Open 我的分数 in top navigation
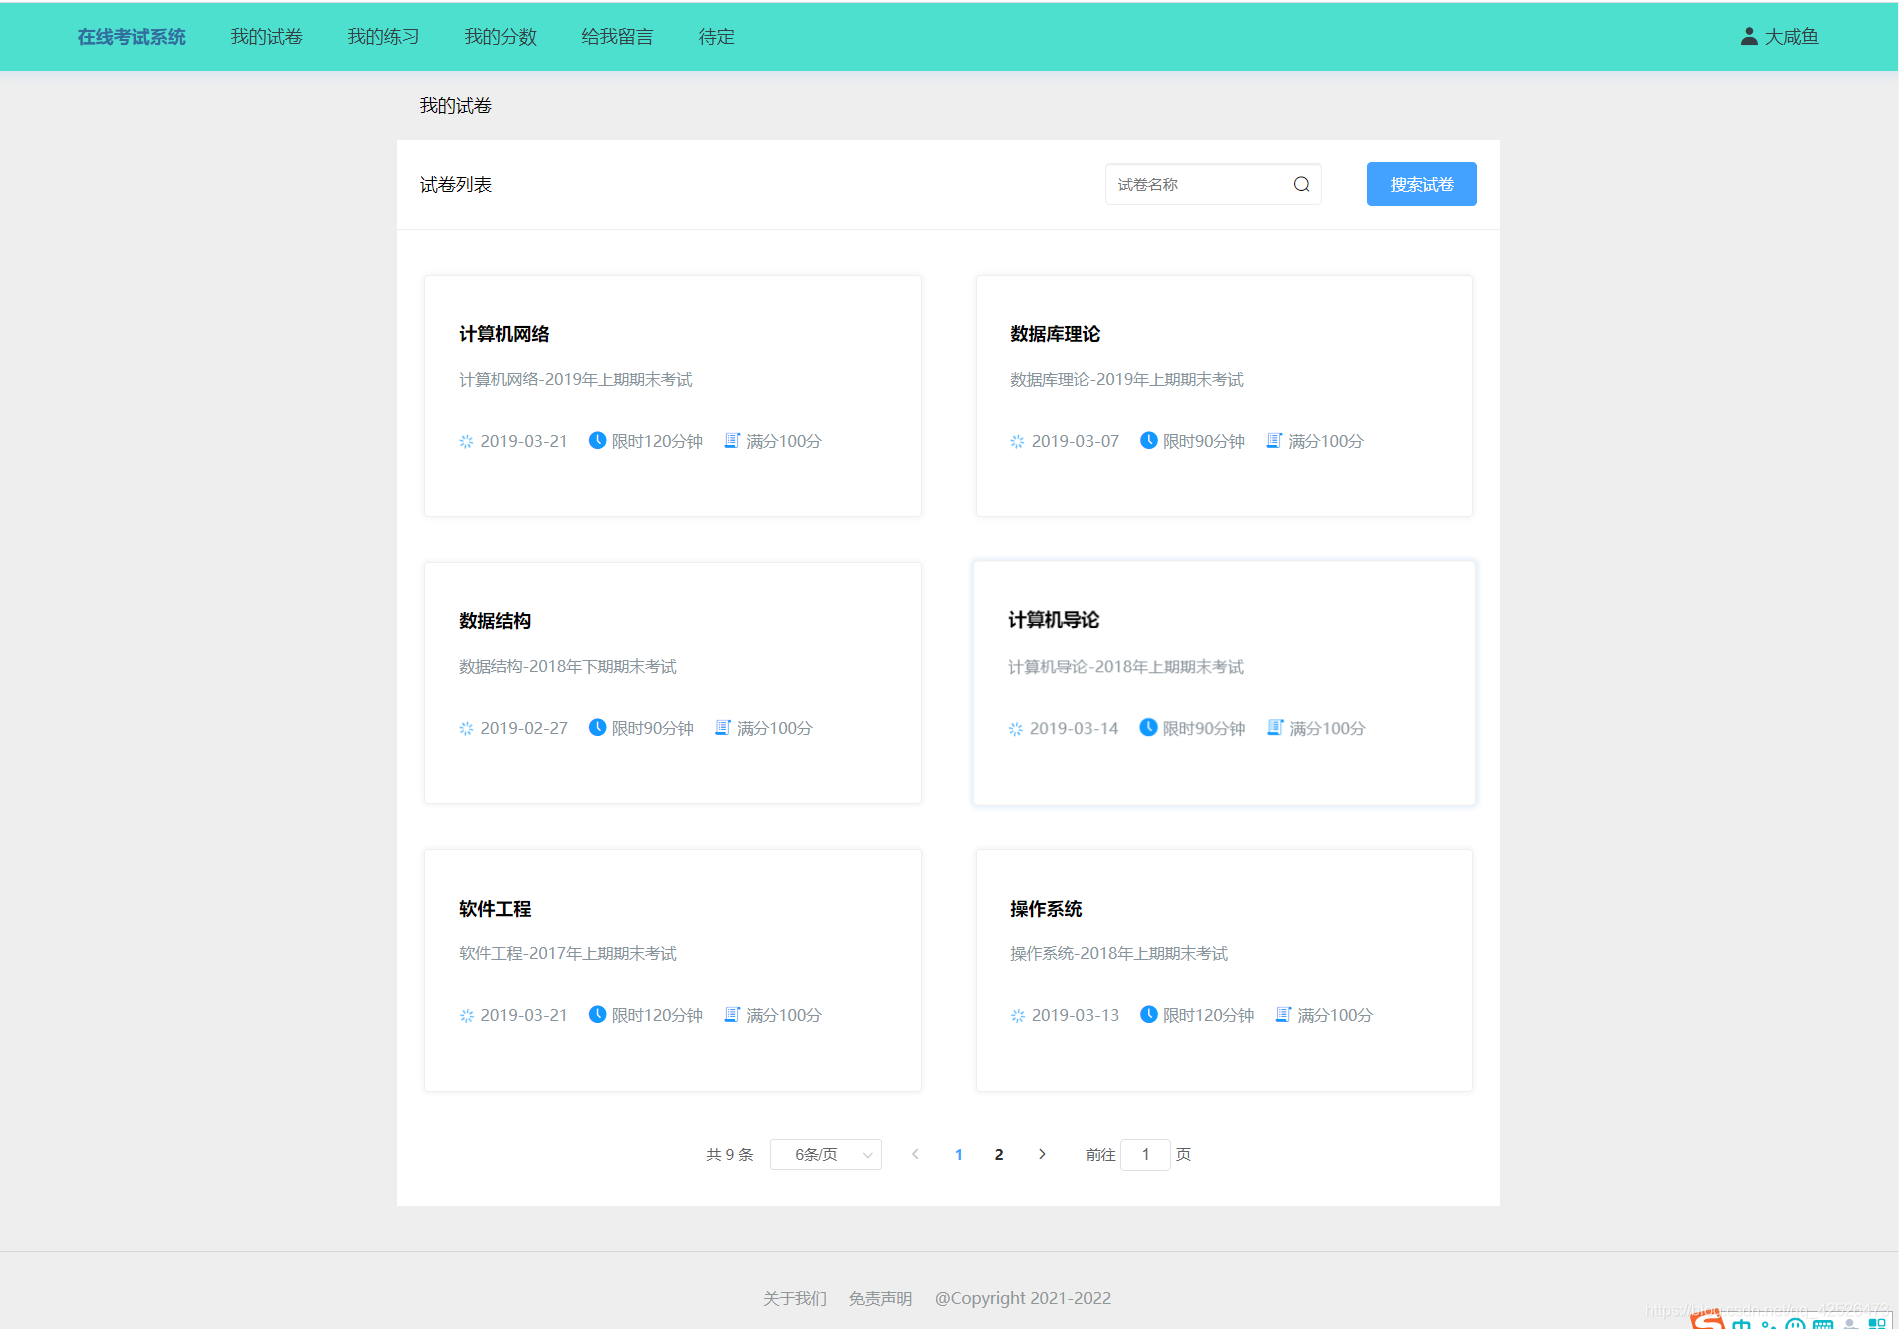The image size is (1899, 1329). [x=501, y=37]
